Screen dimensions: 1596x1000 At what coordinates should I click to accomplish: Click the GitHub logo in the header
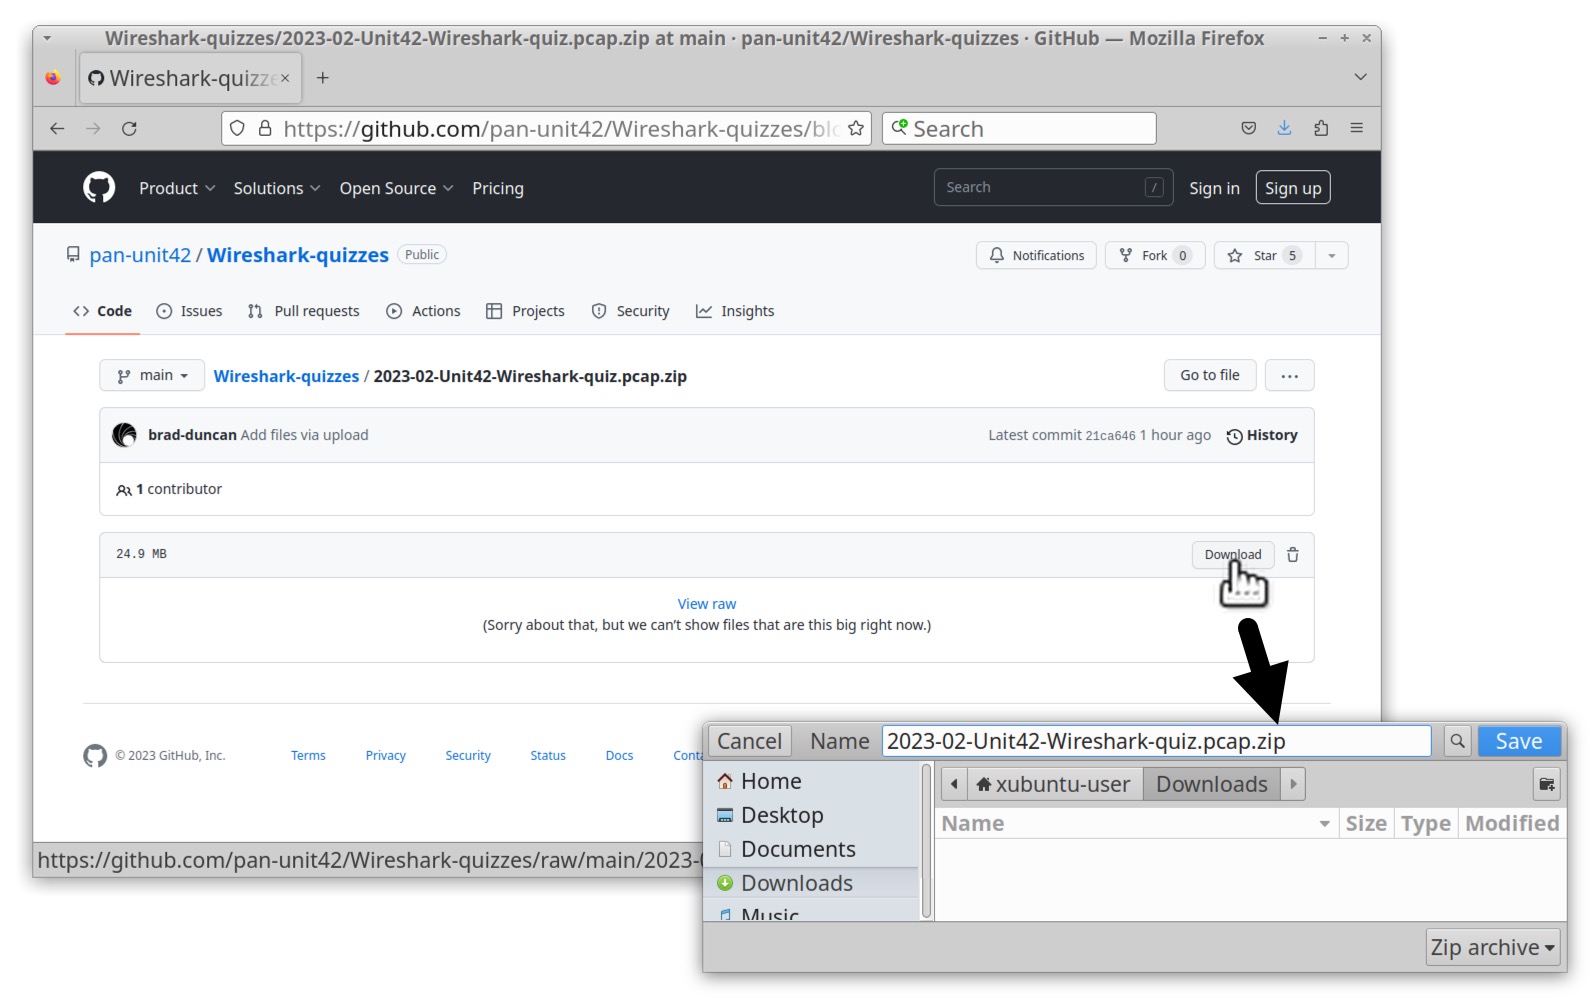click(99, 187)
